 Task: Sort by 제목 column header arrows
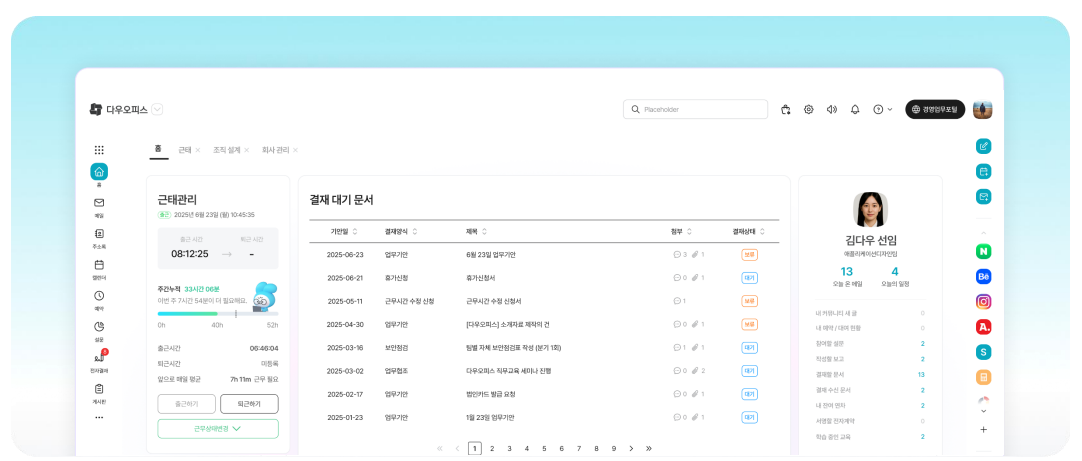coord(484,231)
